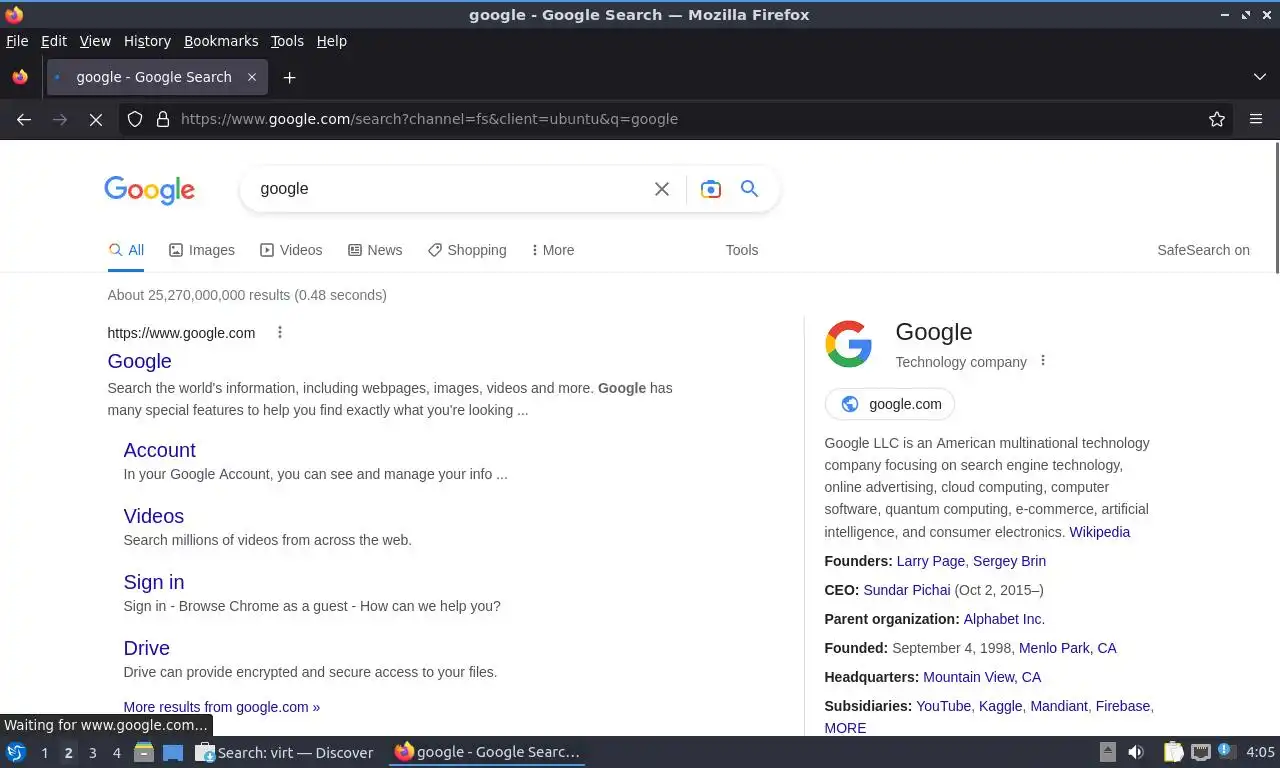Open the Sign in sitelink
This screenshot has width=1280, height=768.
pyautogui.click(x=153, y=582)
